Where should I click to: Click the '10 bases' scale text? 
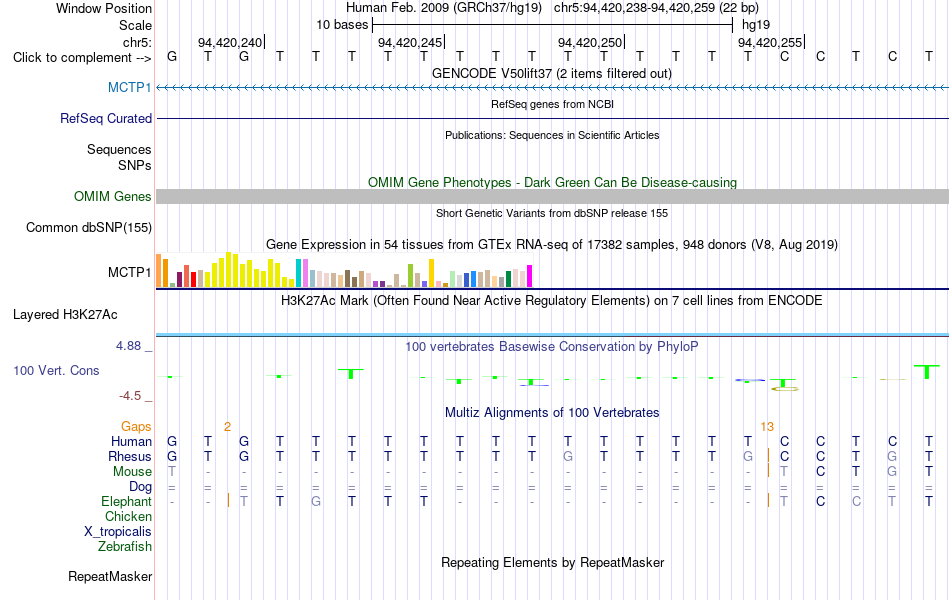tap(342, 25)
